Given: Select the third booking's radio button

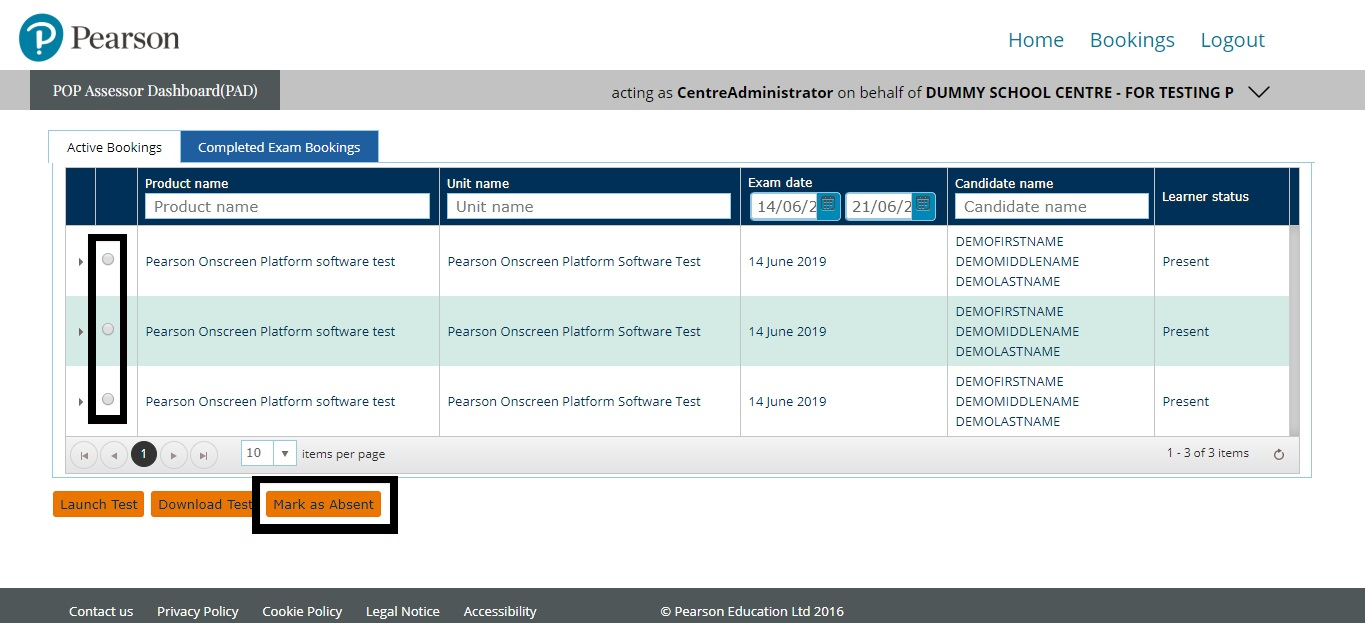Looking at the screenshot, I should click(x=108, y=399).
